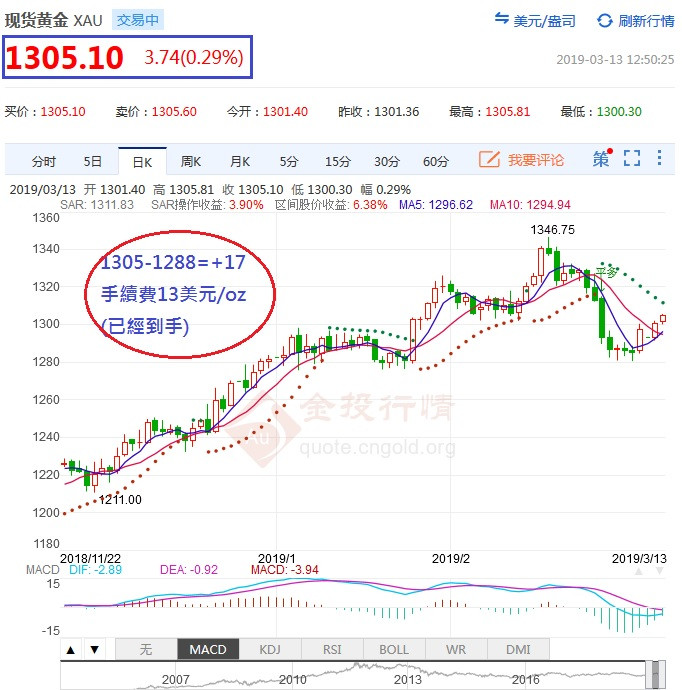The image size is (682, 690).
Task: Click the 2019-03-13 12:50:25 timestamp
Action: pyautogui.click(x=615, y=59)
